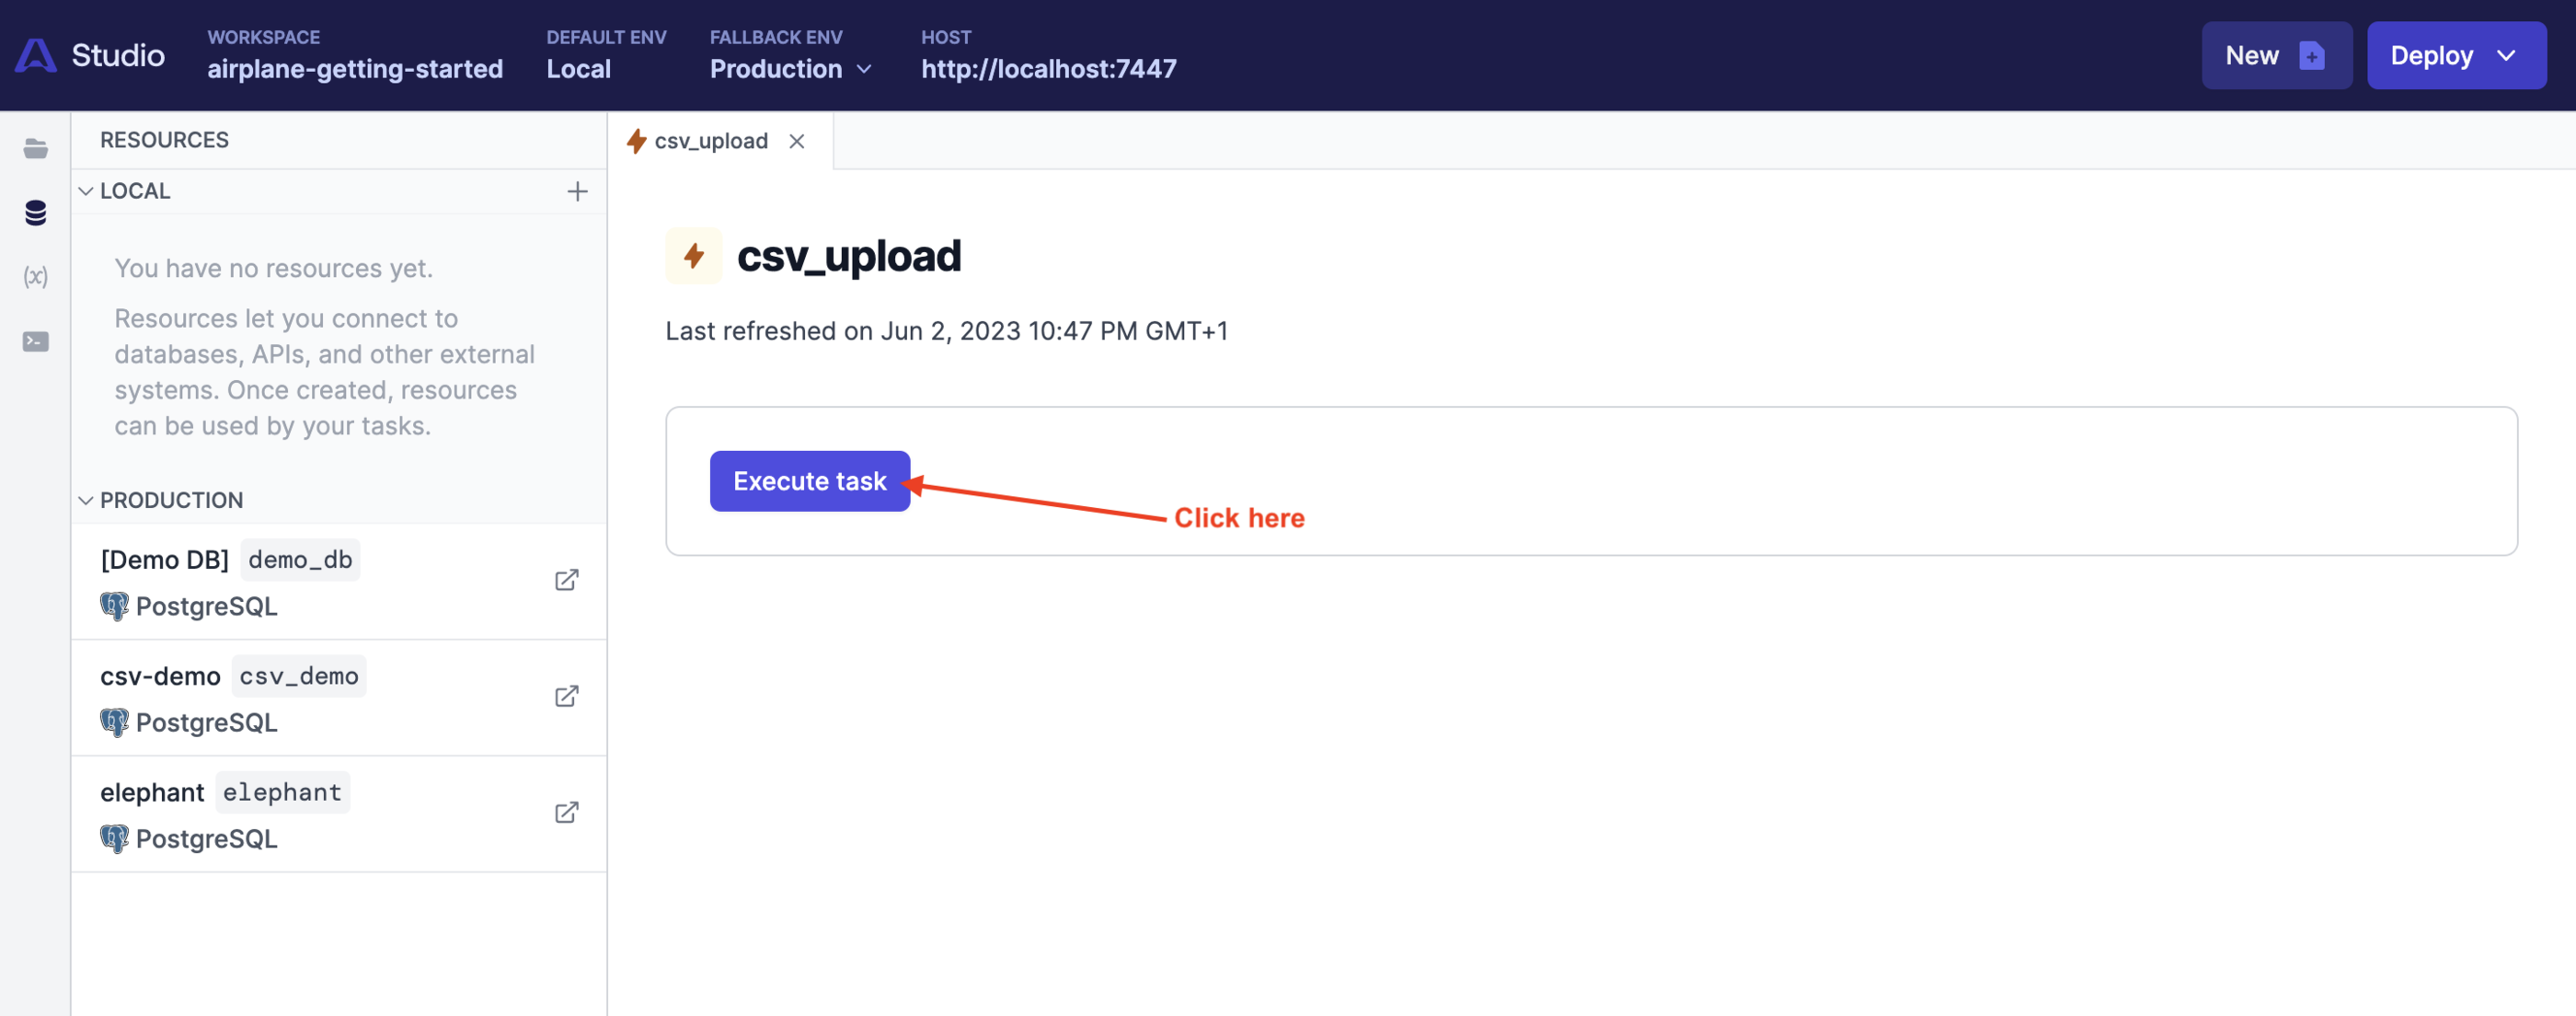This screenshot has height=1016, width=2576.
Task: Click the Last refreshed timestamp text
Action: [x=946, y=331]
